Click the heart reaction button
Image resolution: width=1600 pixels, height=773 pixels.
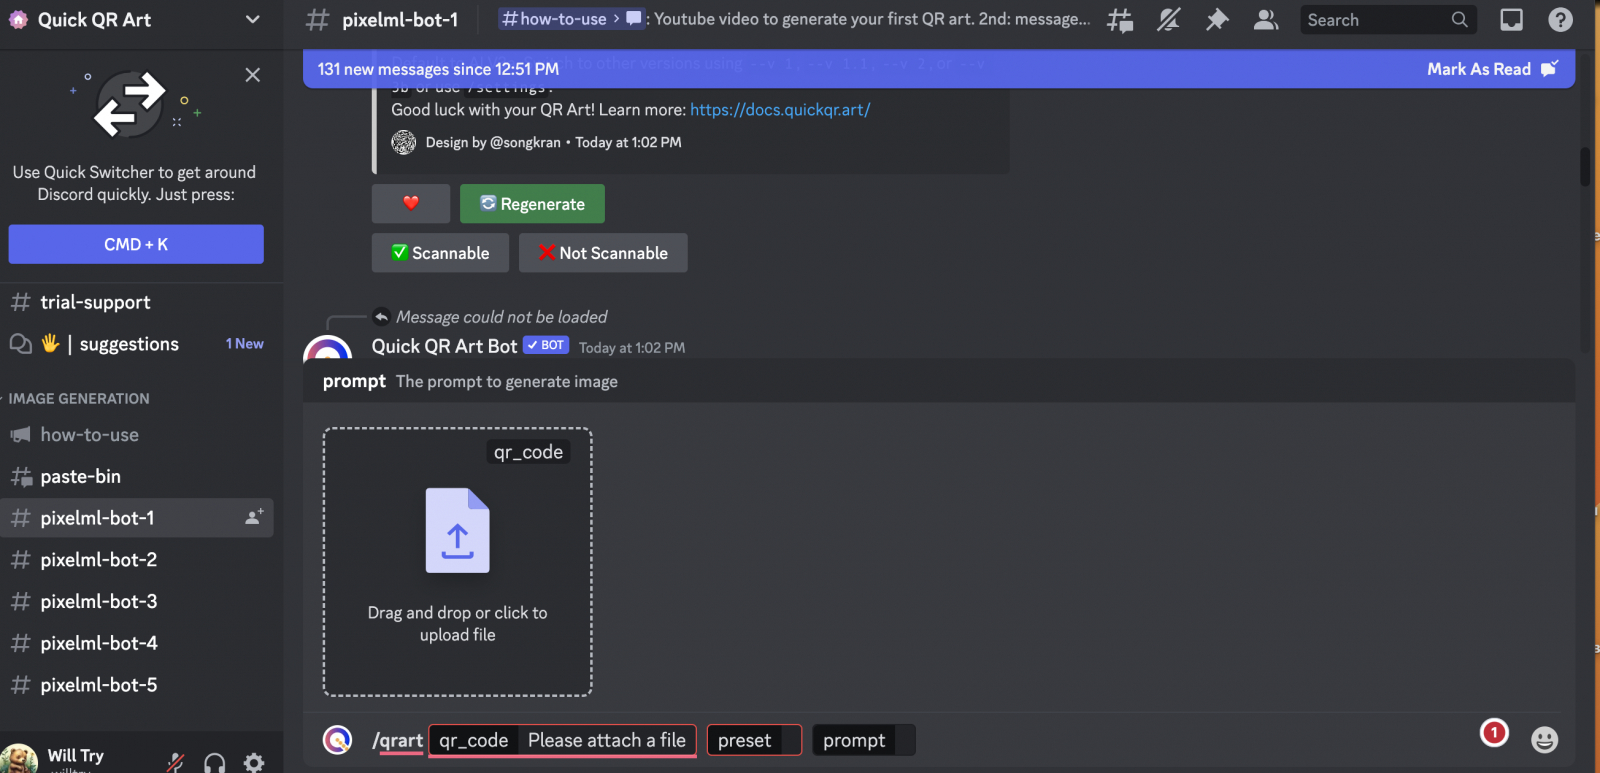pos(411,204)
